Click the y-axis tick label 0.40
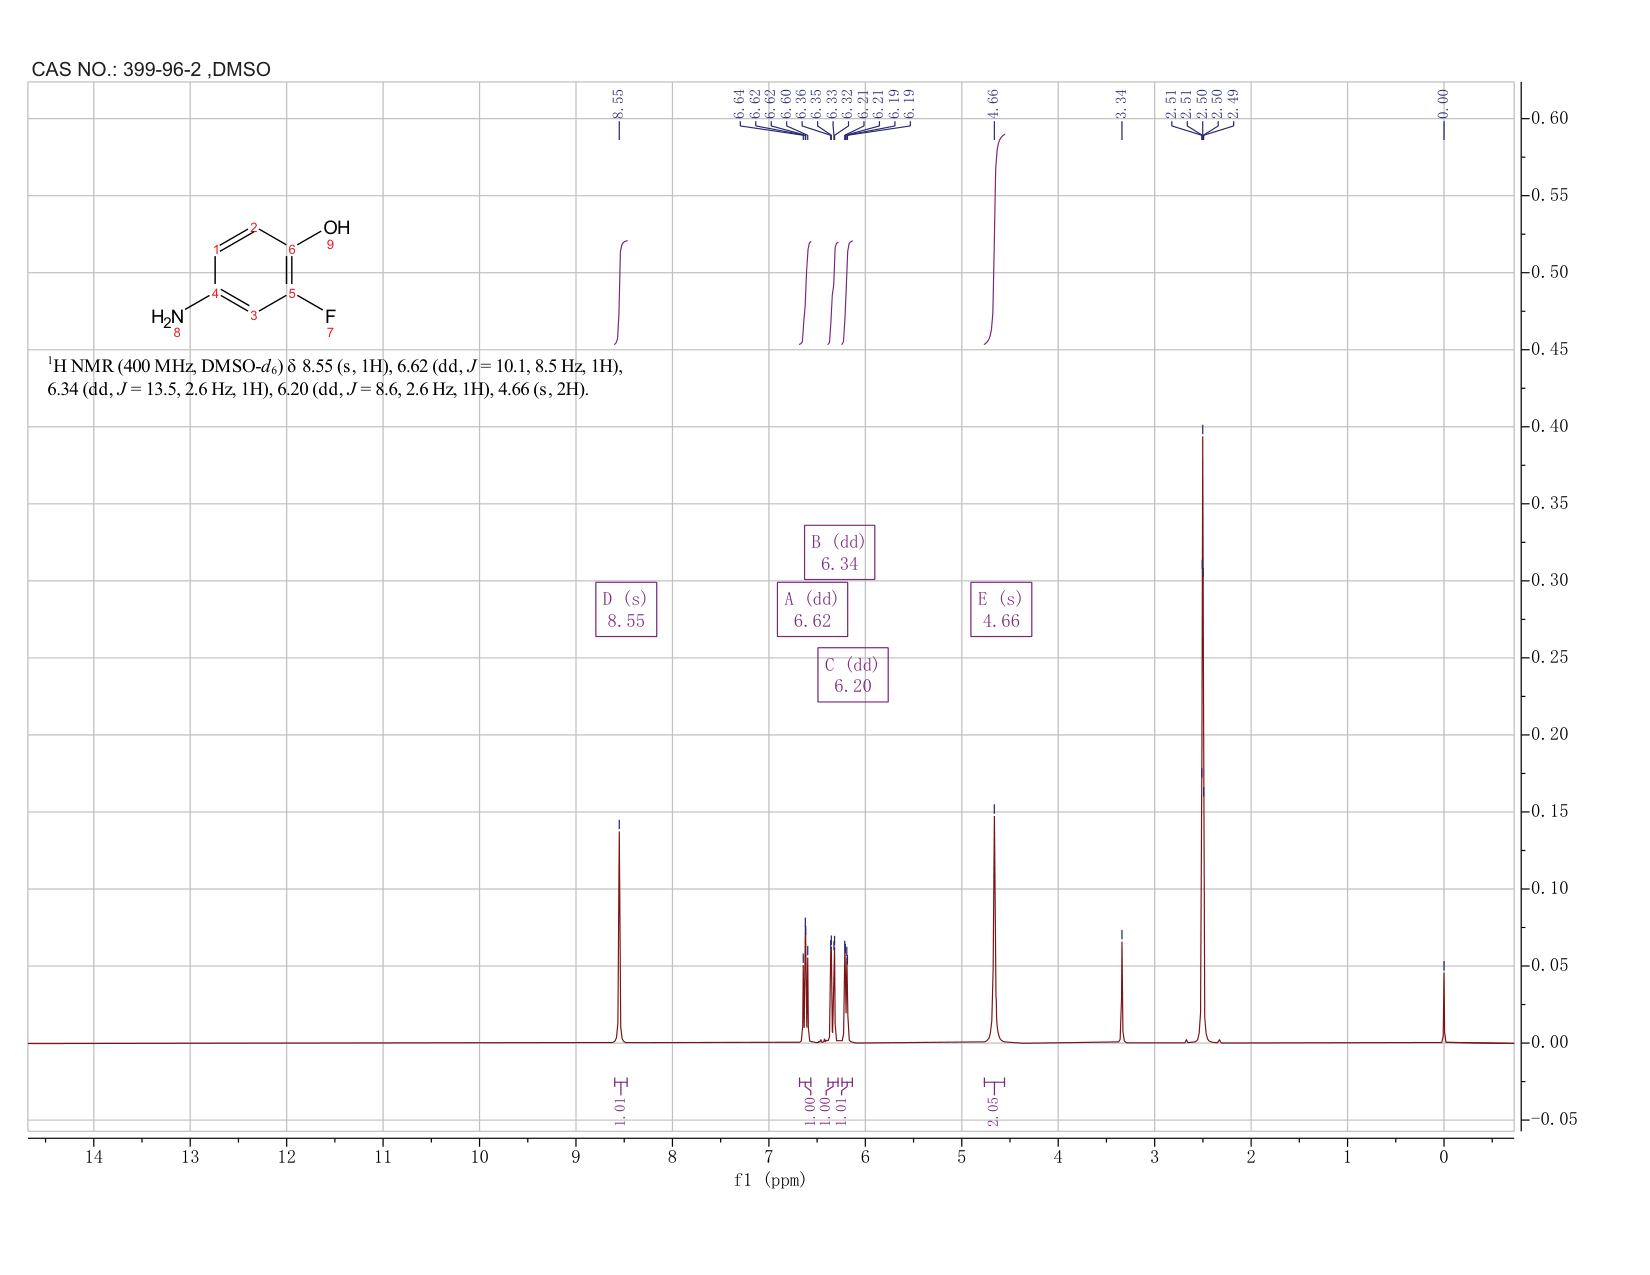 point(1548,426)
